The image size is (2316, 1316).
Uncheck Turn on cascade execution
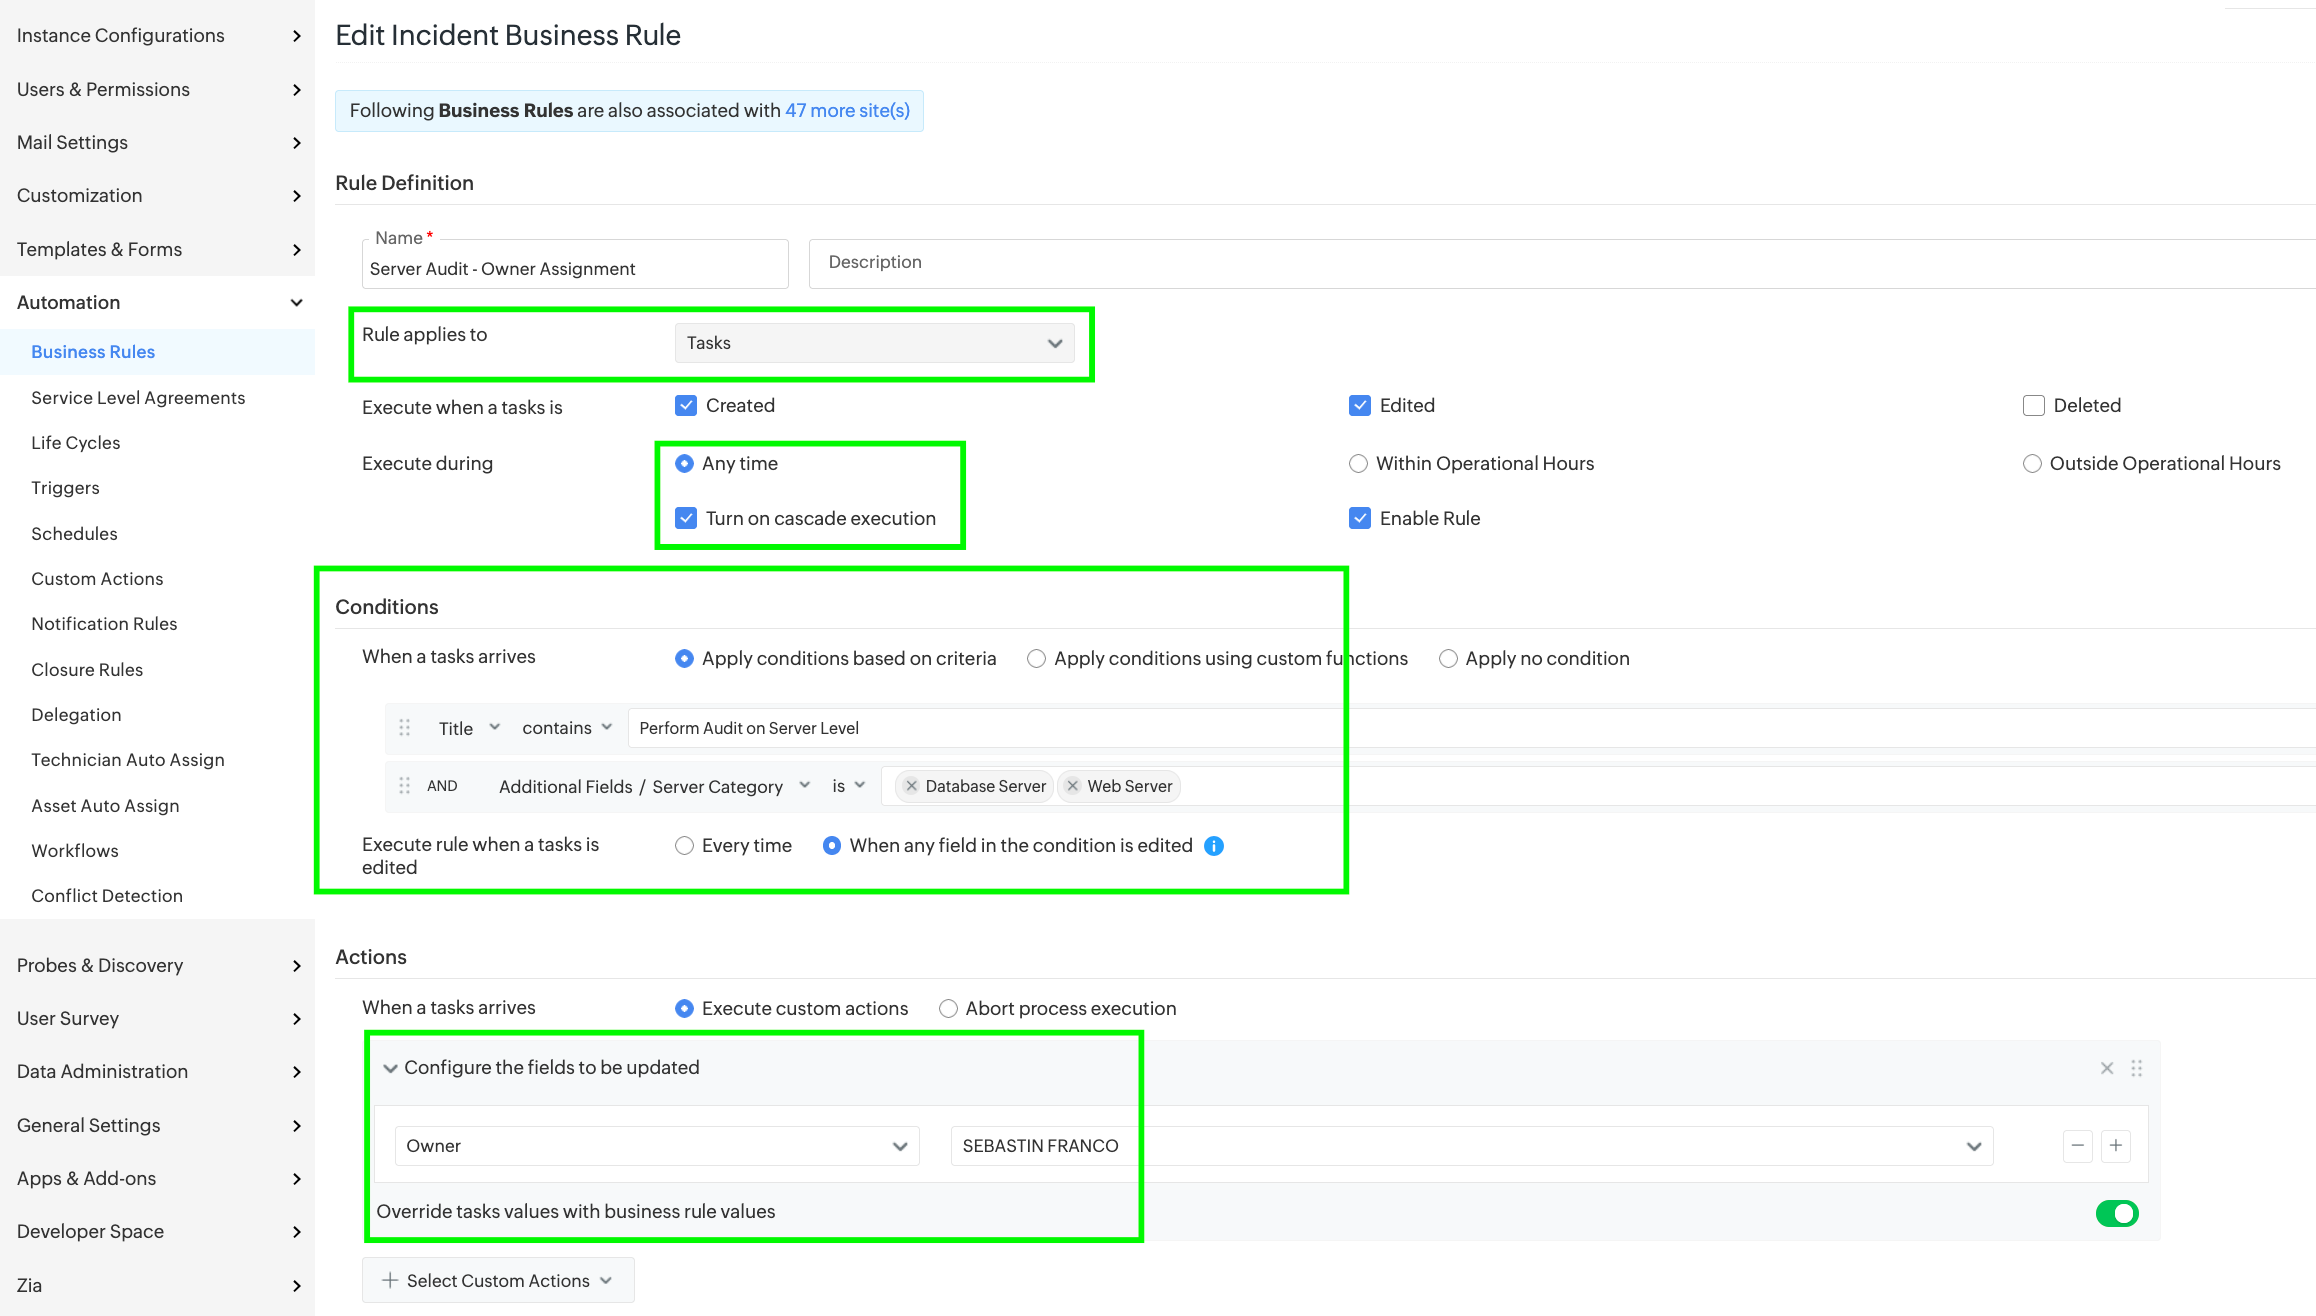pos(686,518)
